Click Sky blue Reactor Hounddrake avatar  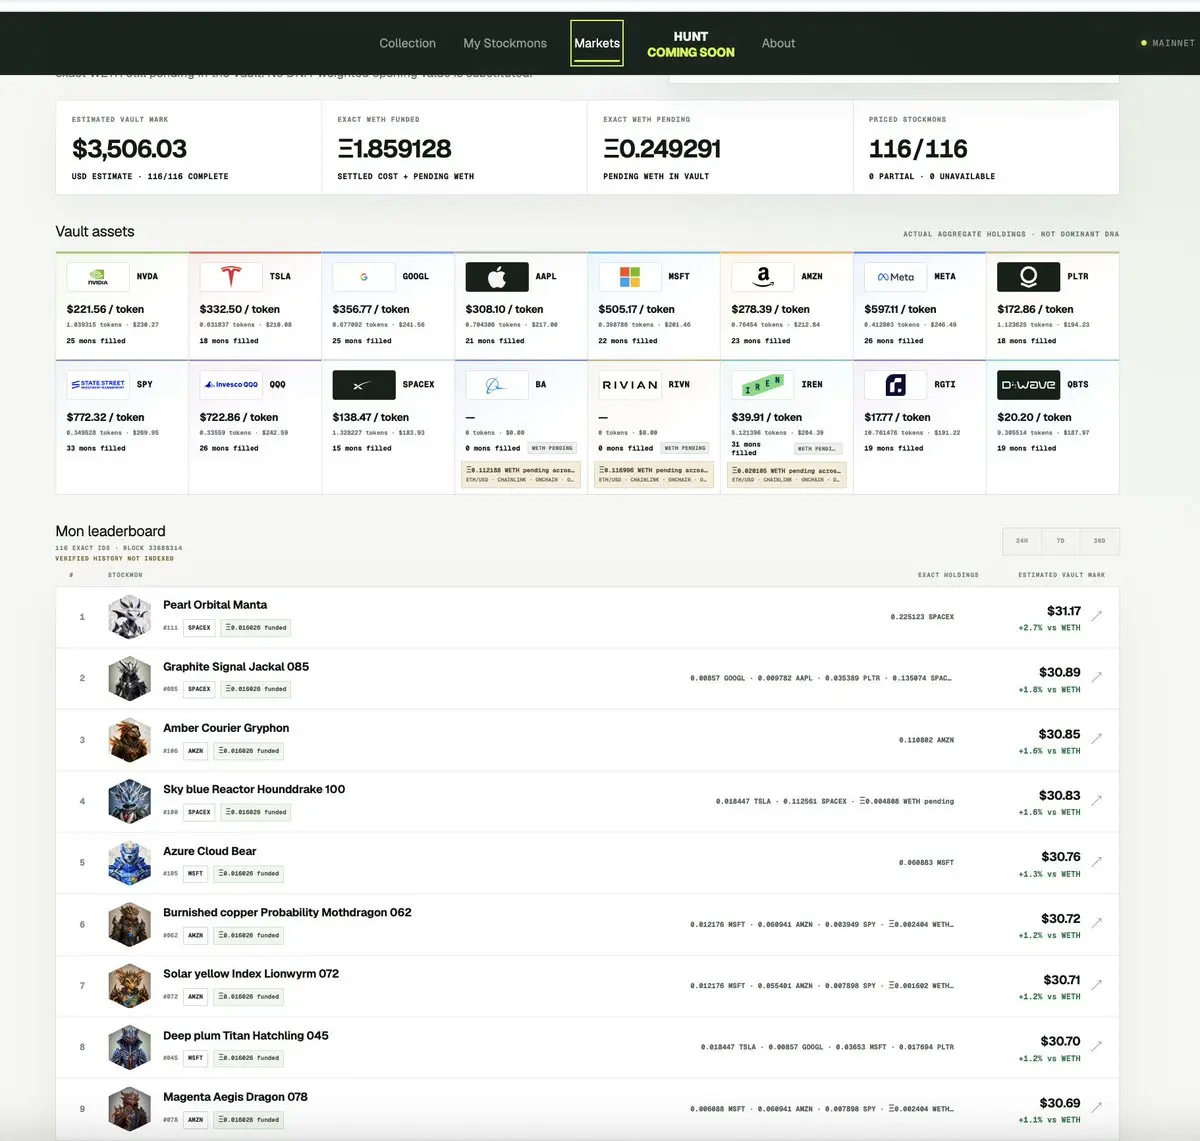pyautogui.click(x=129, y=801)
